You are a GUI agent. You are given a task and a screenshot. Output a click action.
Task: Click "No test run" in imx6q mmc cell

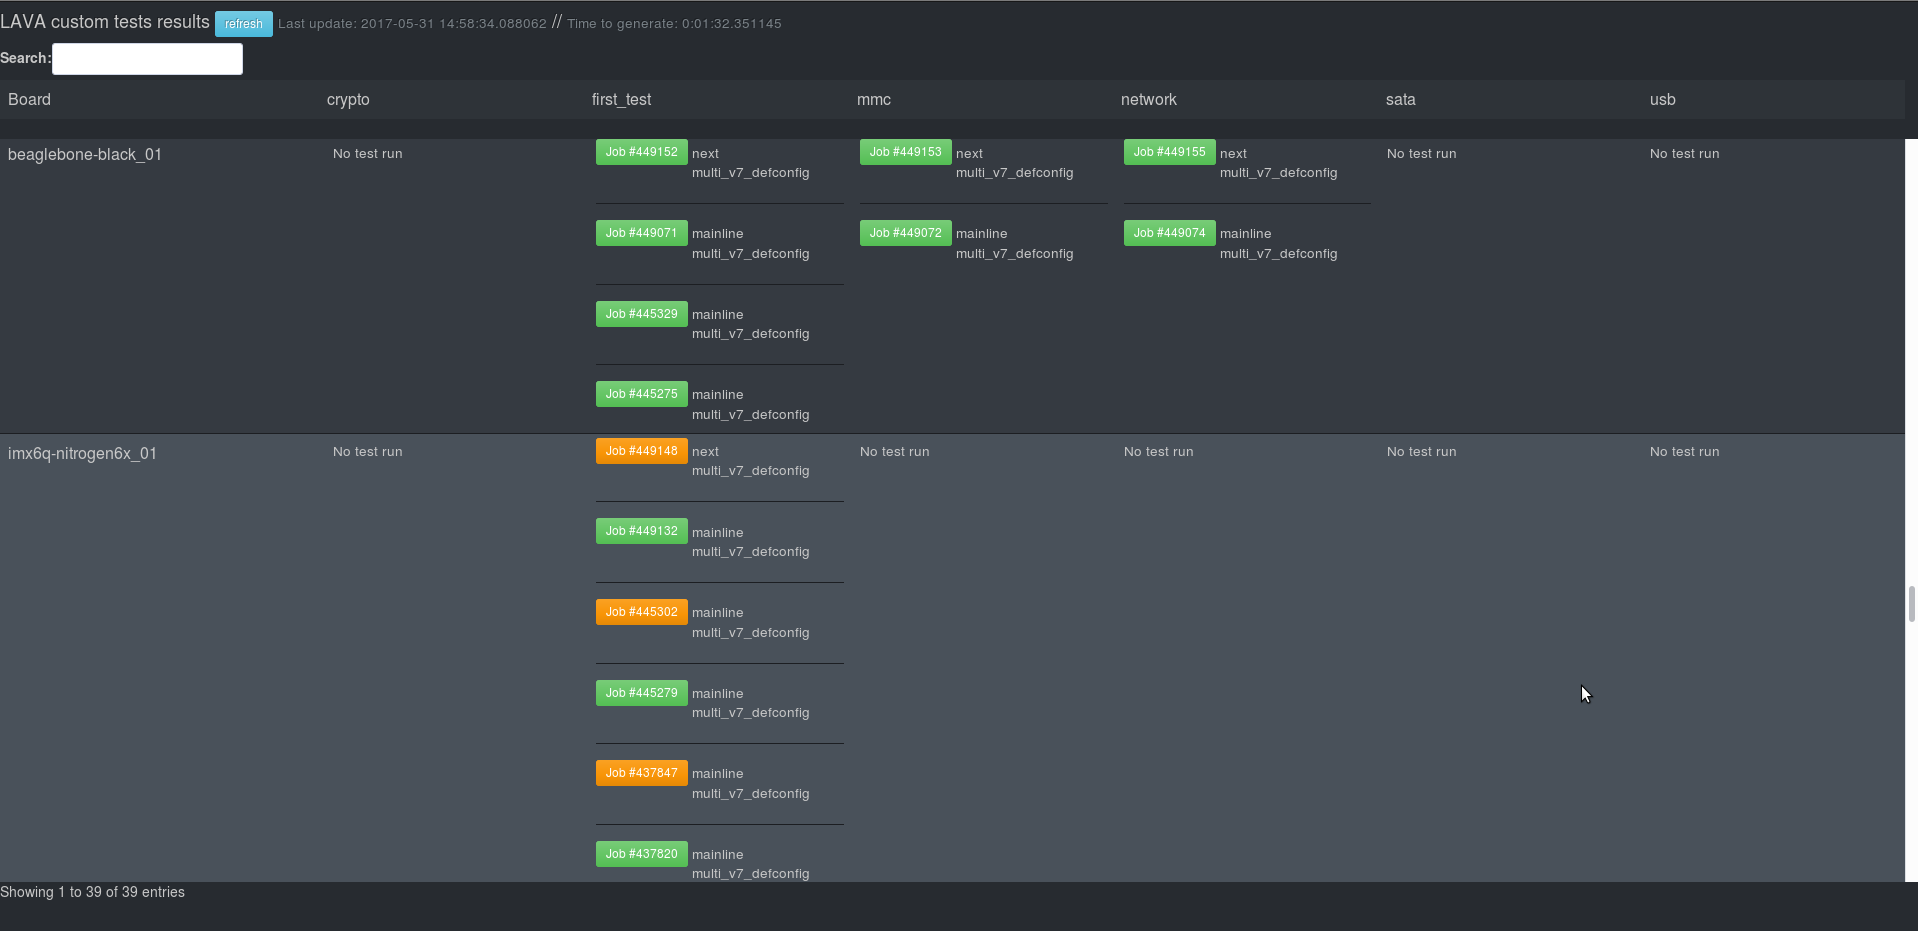click(894, 452)
